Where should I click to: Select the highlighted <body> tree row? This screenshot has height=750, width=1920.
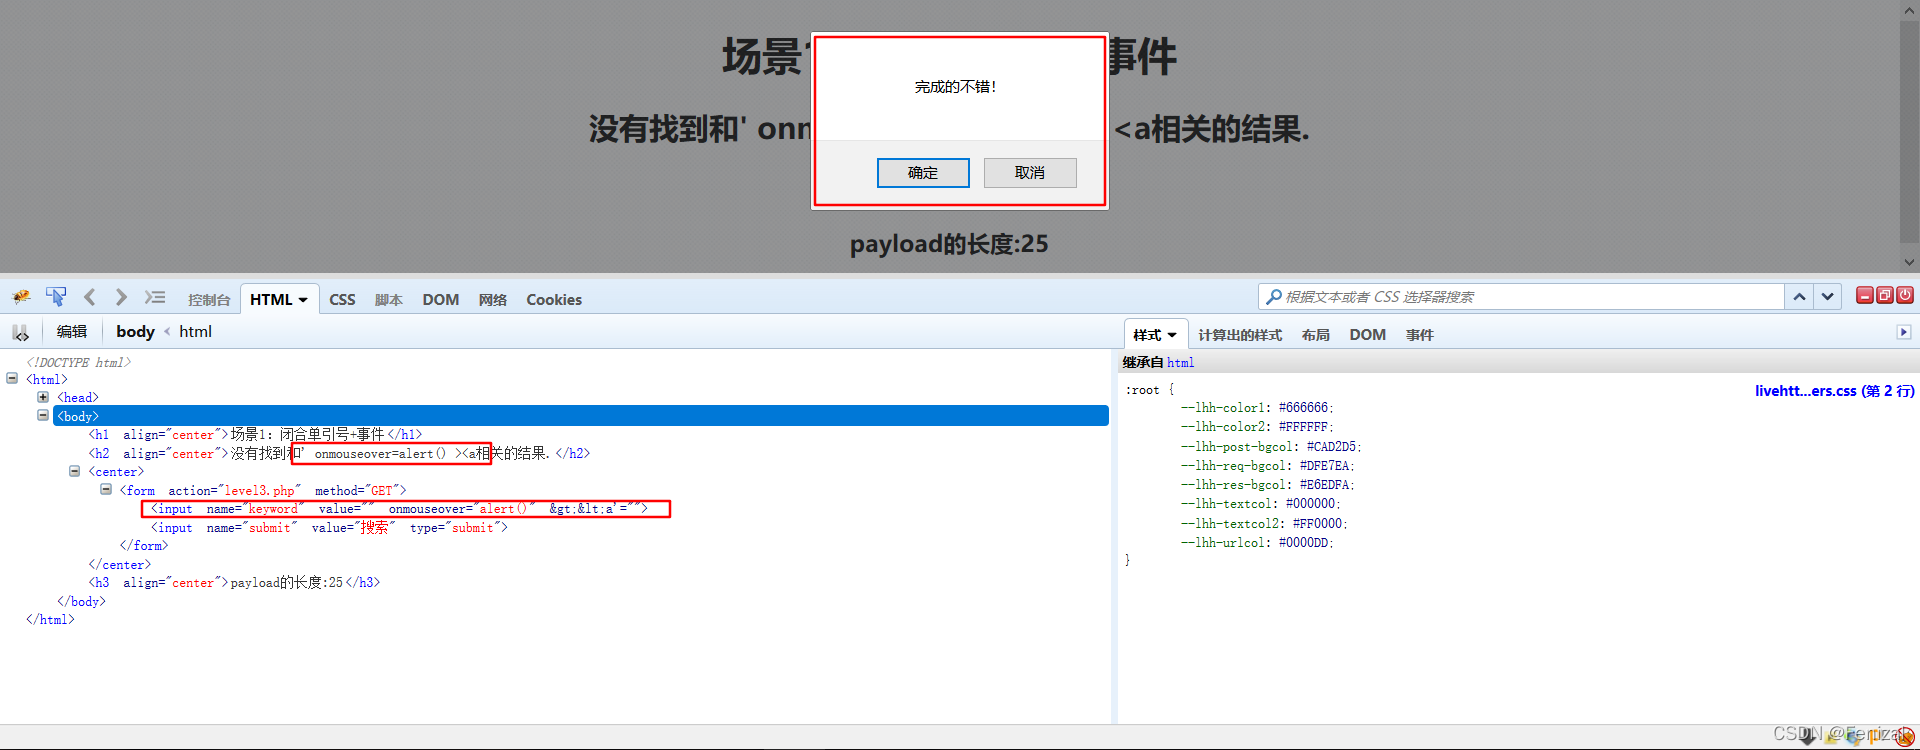pos(580,416)
